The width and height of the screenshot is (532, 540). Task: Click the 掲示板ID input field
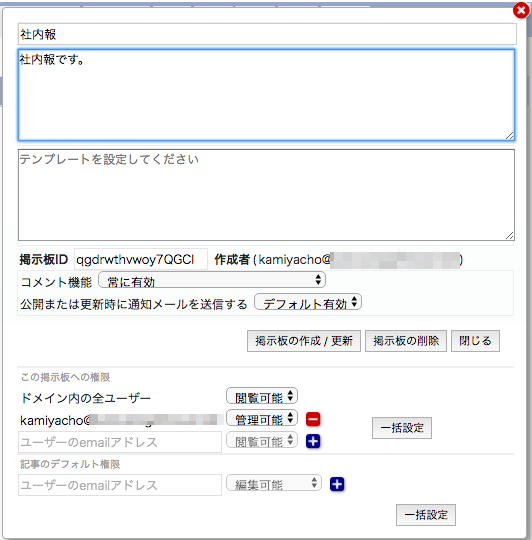coord(141,259)
